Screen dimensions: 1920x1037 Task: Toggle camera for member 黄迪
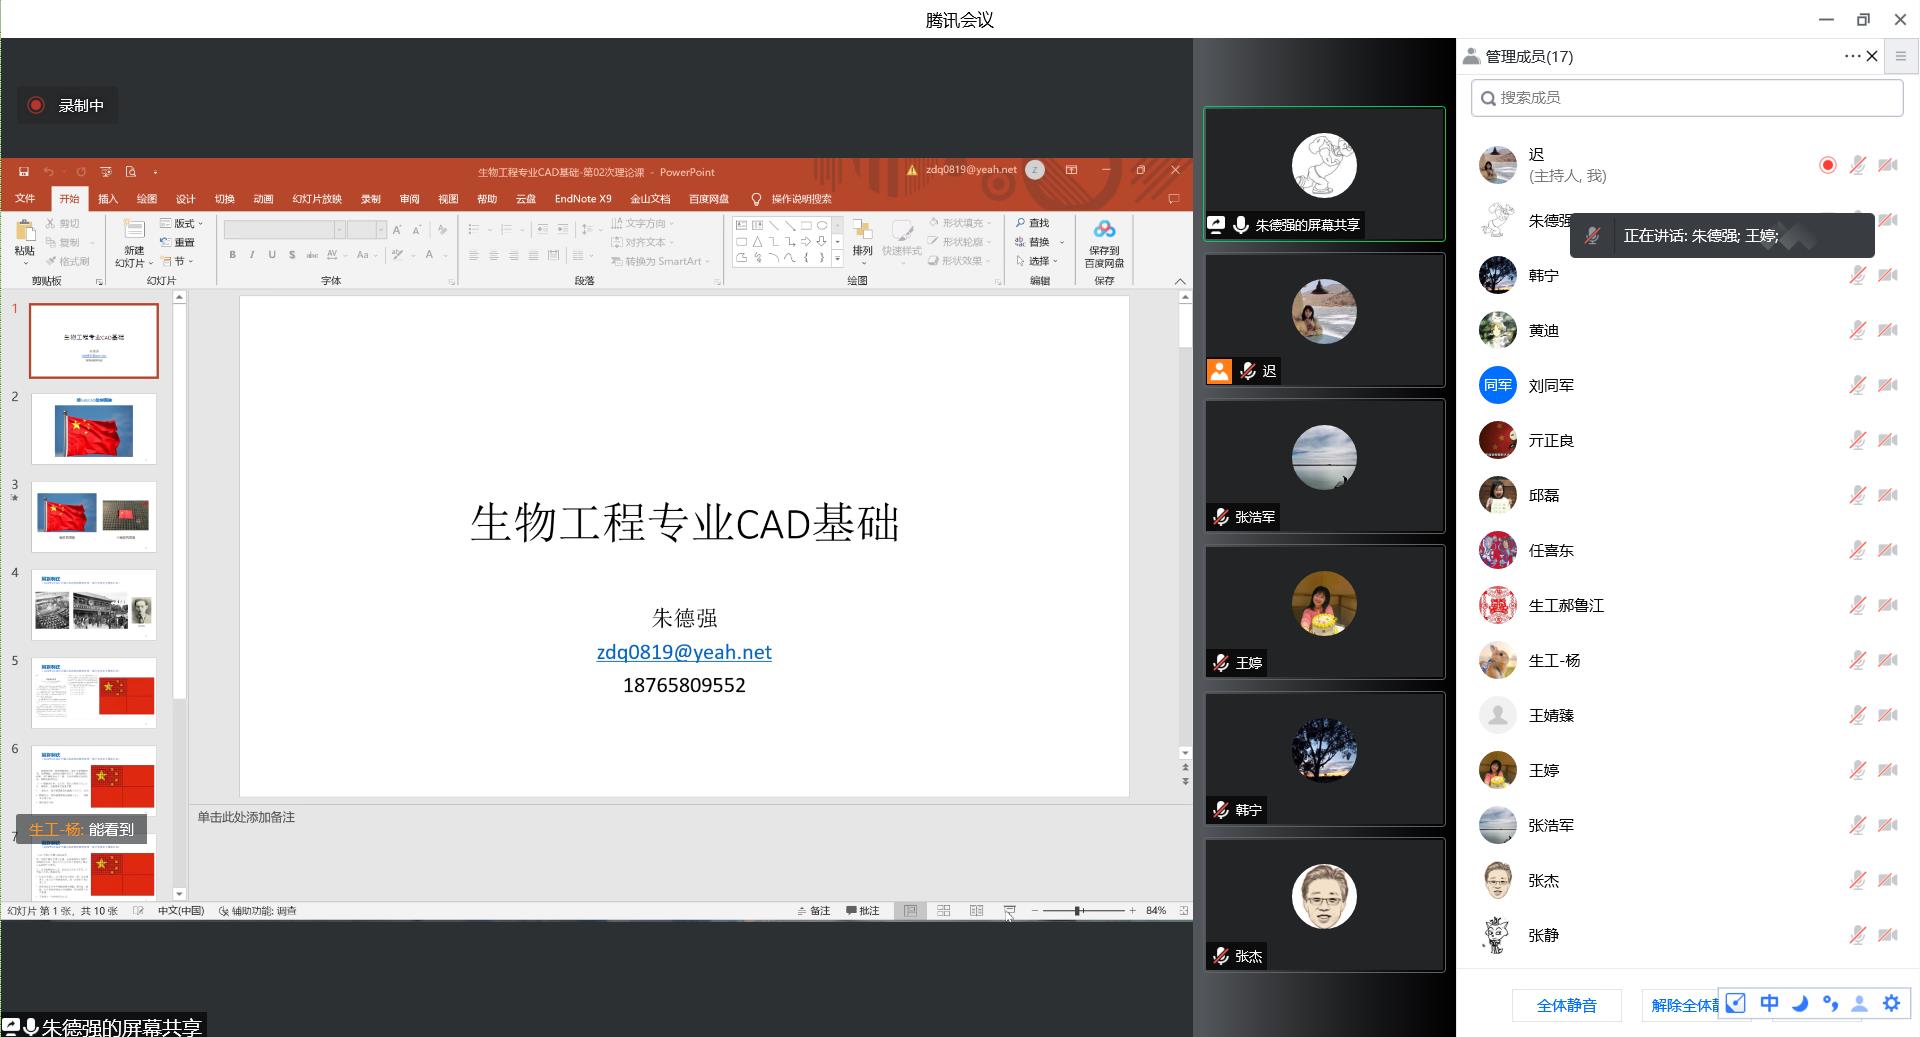(1888, 330)
